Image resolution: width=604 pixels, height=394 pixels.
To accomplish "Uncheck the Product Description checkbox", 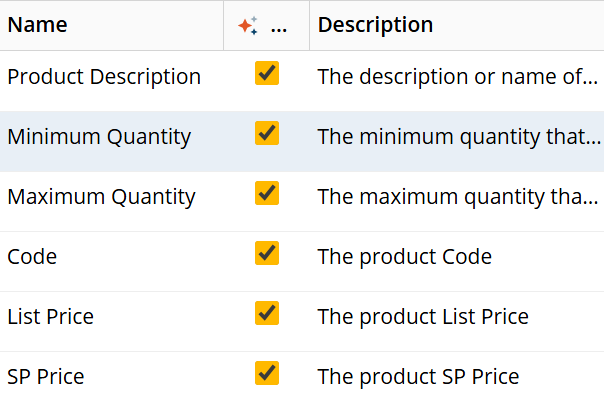I will point(267,73).
